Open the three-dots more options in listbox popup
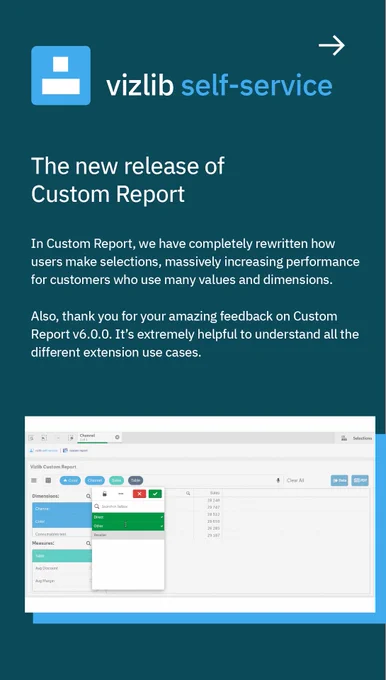Screen dimensions: 386x680 click(121, 494)
